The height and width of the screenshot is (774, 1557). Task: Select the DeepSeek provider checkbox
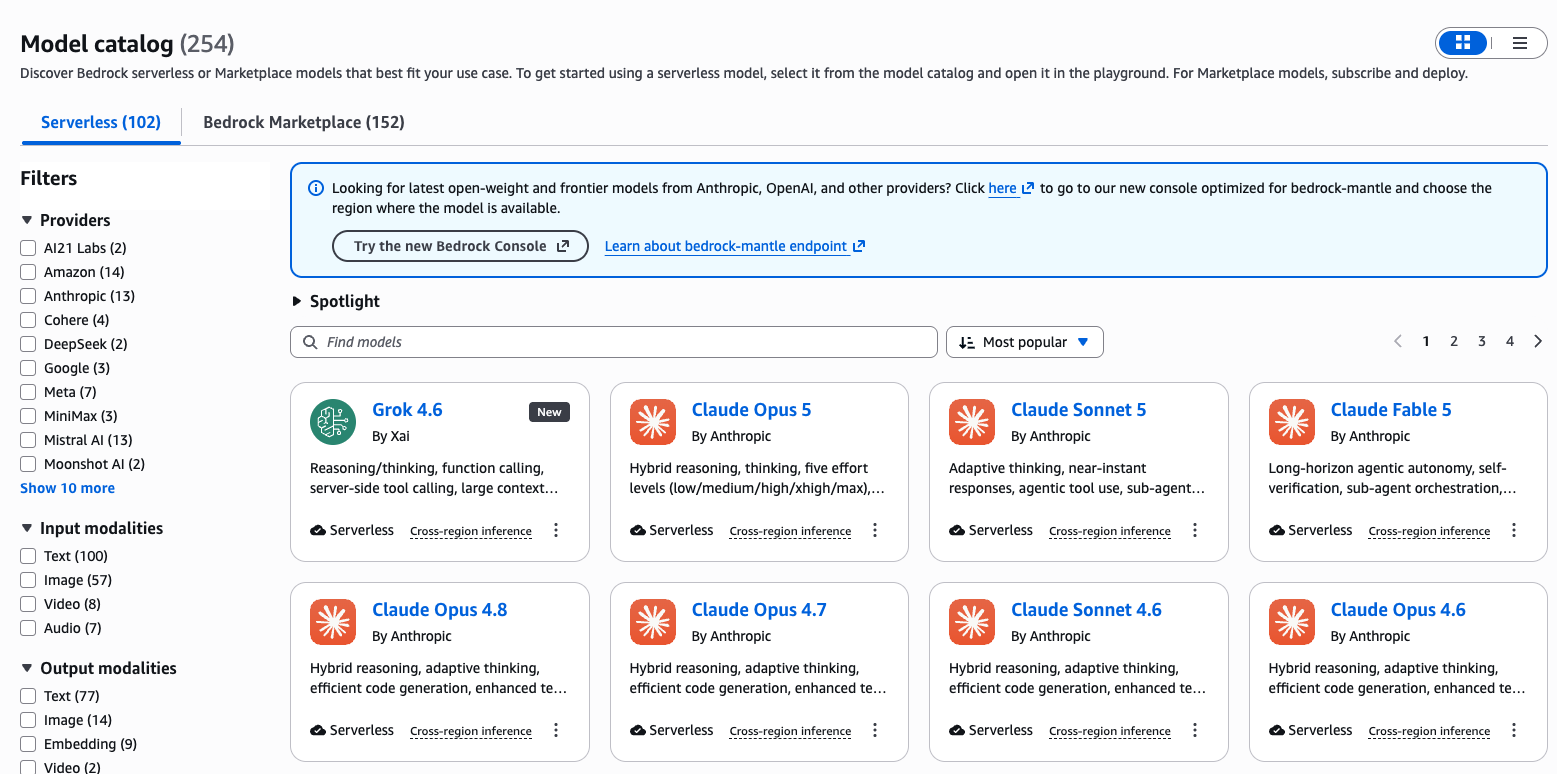tap(28, 344)
